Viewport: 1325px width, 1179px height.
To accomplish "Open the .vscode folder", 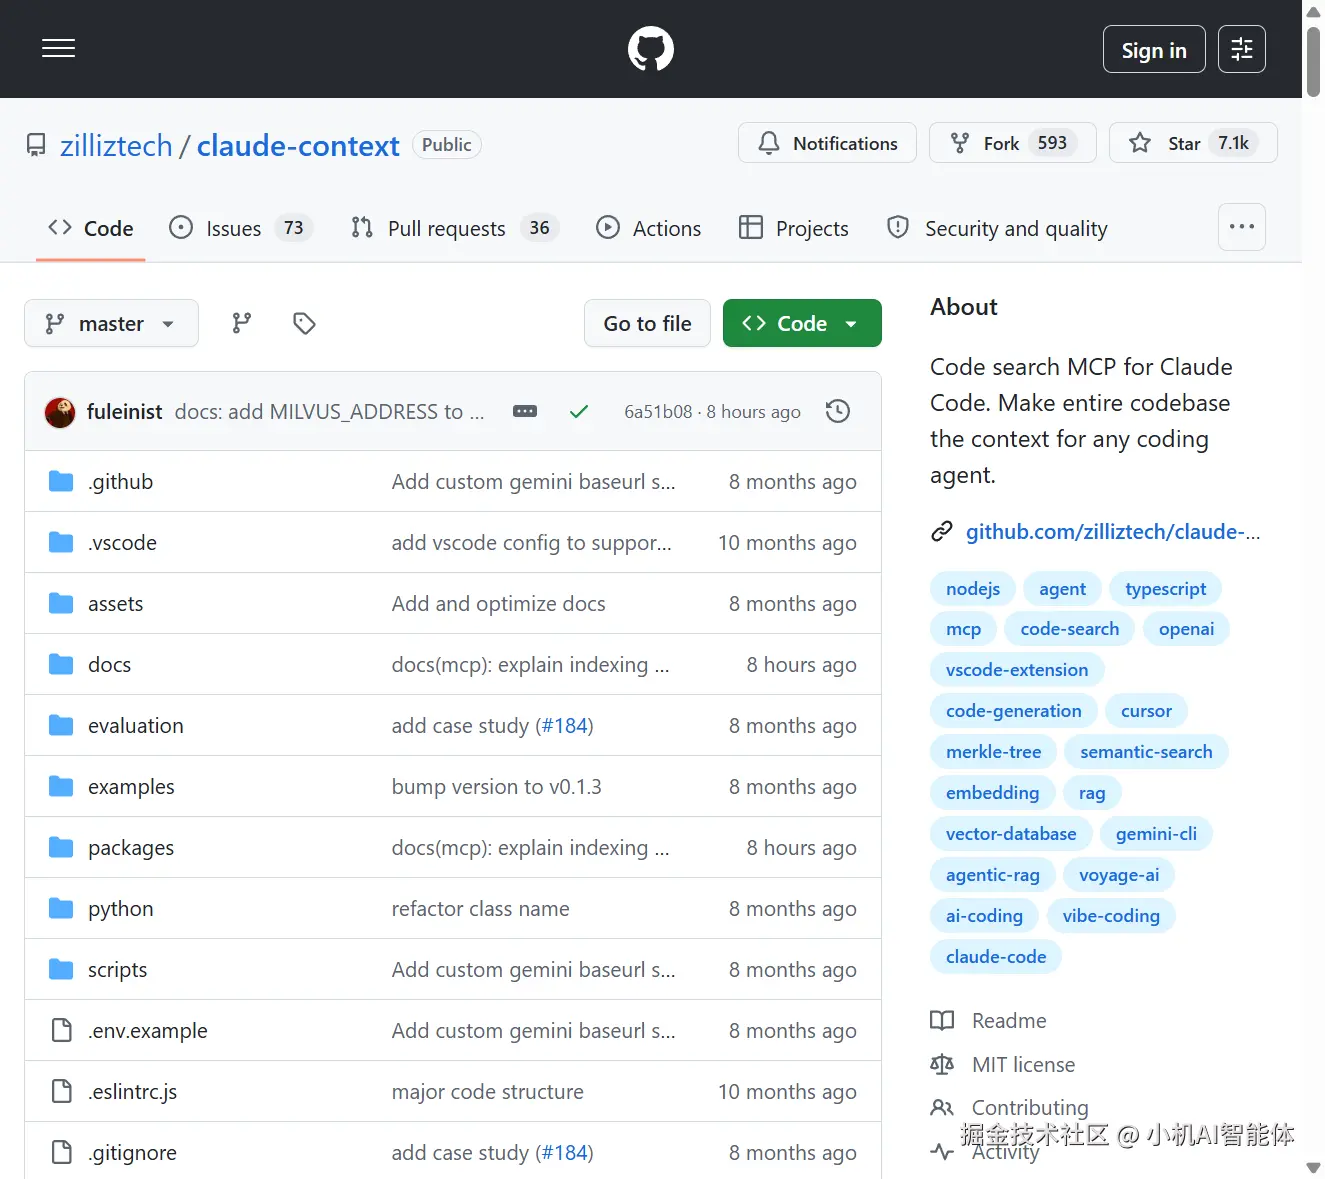I will coord(122,542).
